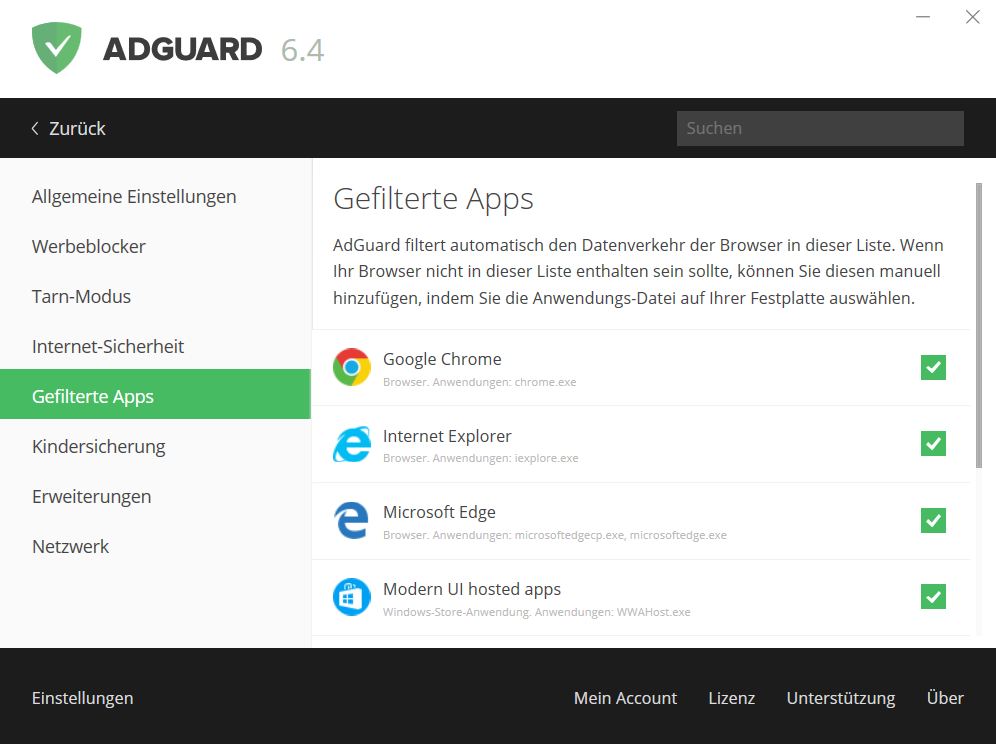Click the back chevron next to Zurück
This screenshot has height=744, width=996.
click(x=35, y=128)
